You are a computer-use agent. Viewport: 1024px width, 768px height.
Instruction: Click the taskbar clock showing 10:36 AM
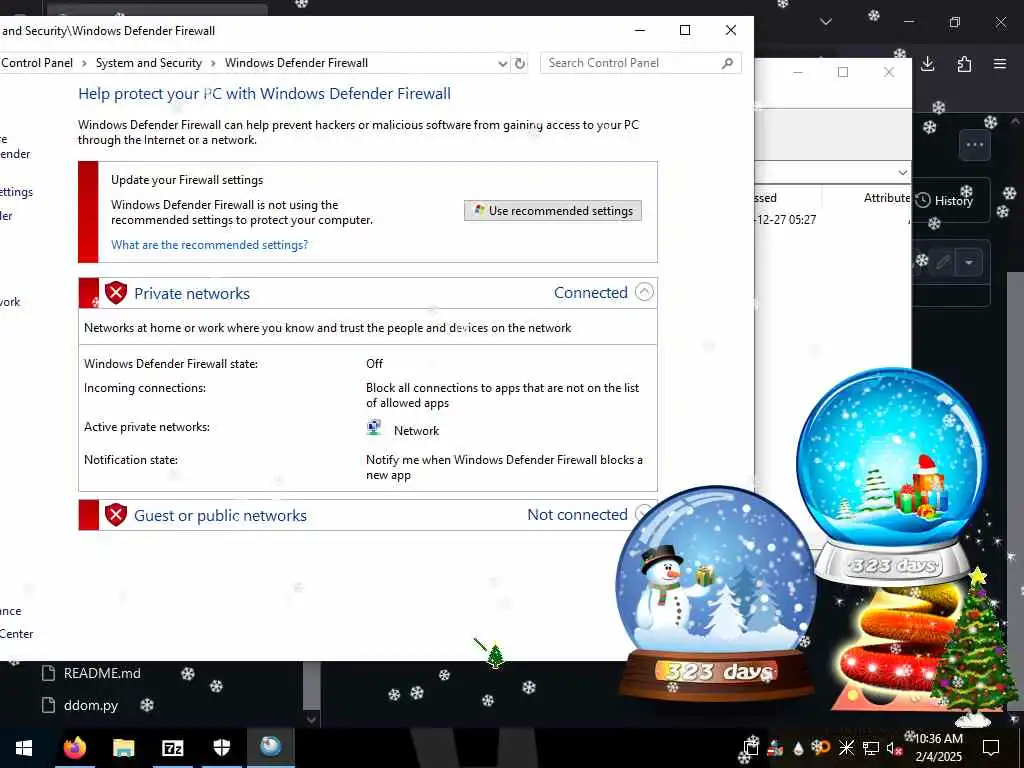(938, 747)
